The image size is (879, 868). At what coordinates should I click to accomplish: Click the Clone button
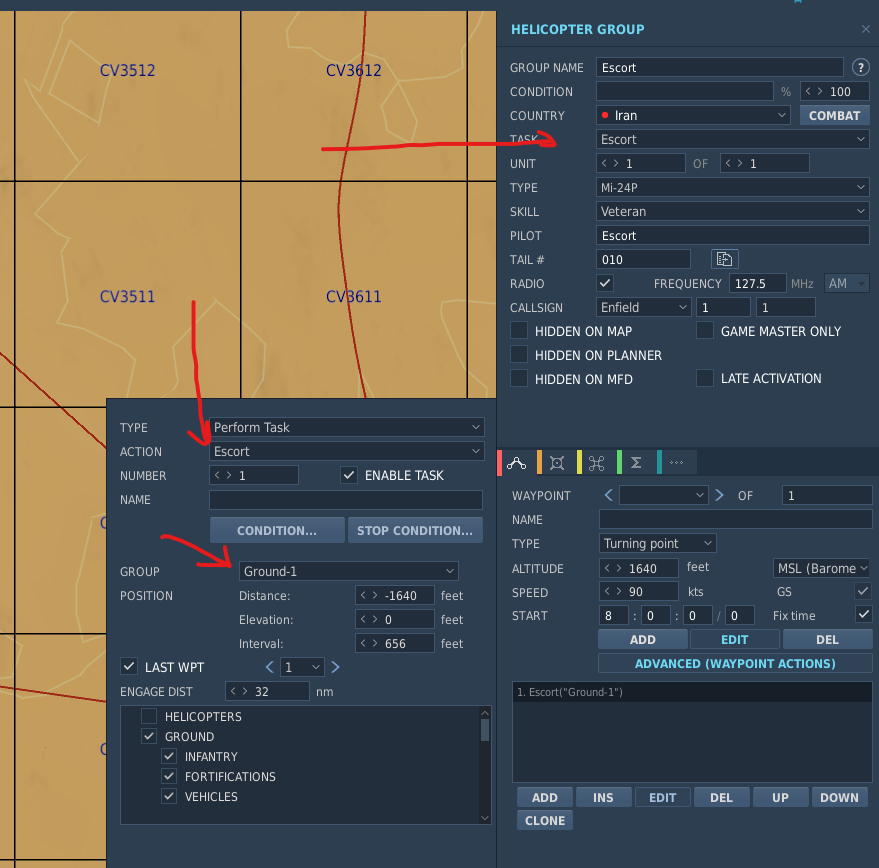(545, 820)
